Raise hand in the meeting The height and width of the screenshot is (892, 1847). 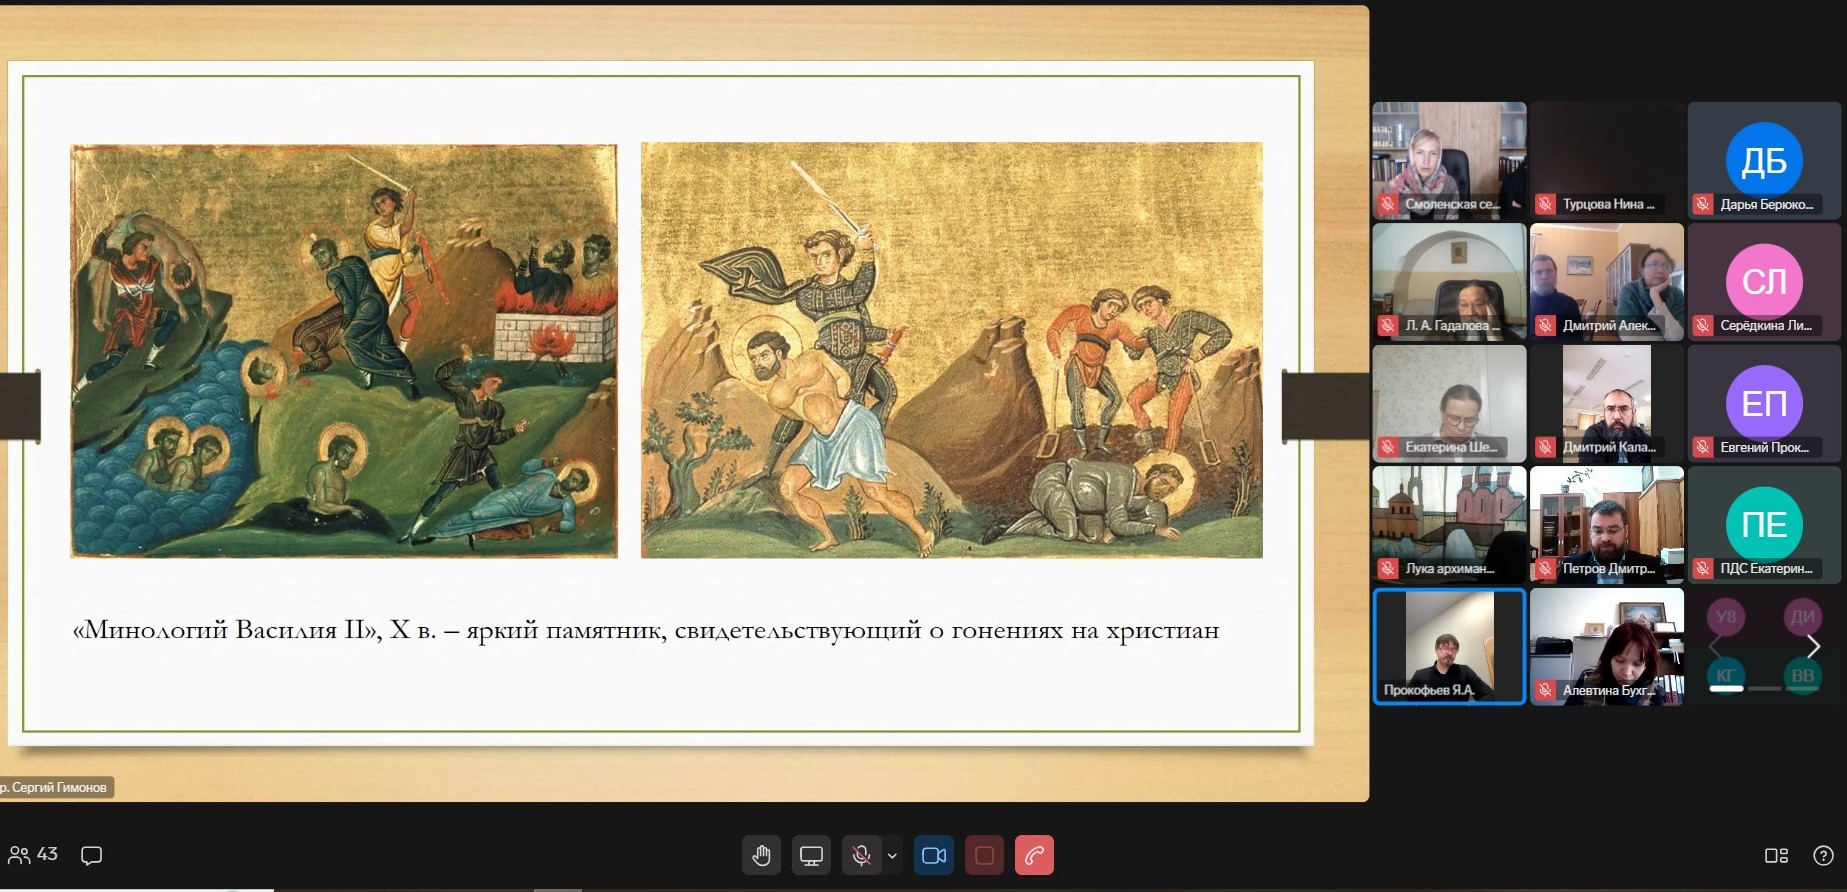pyautogui.click(x=762, y=855)
